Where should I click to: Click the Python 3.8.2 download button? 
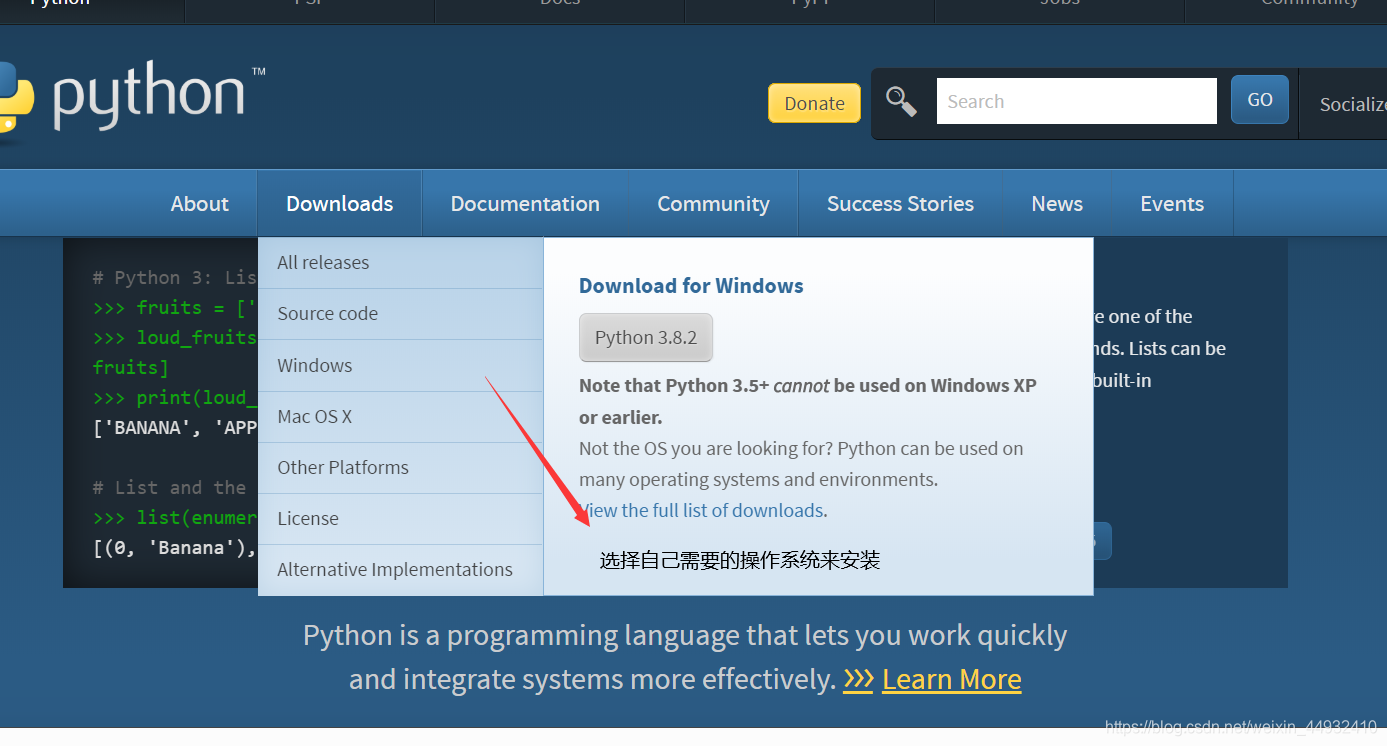click(646, 337)
